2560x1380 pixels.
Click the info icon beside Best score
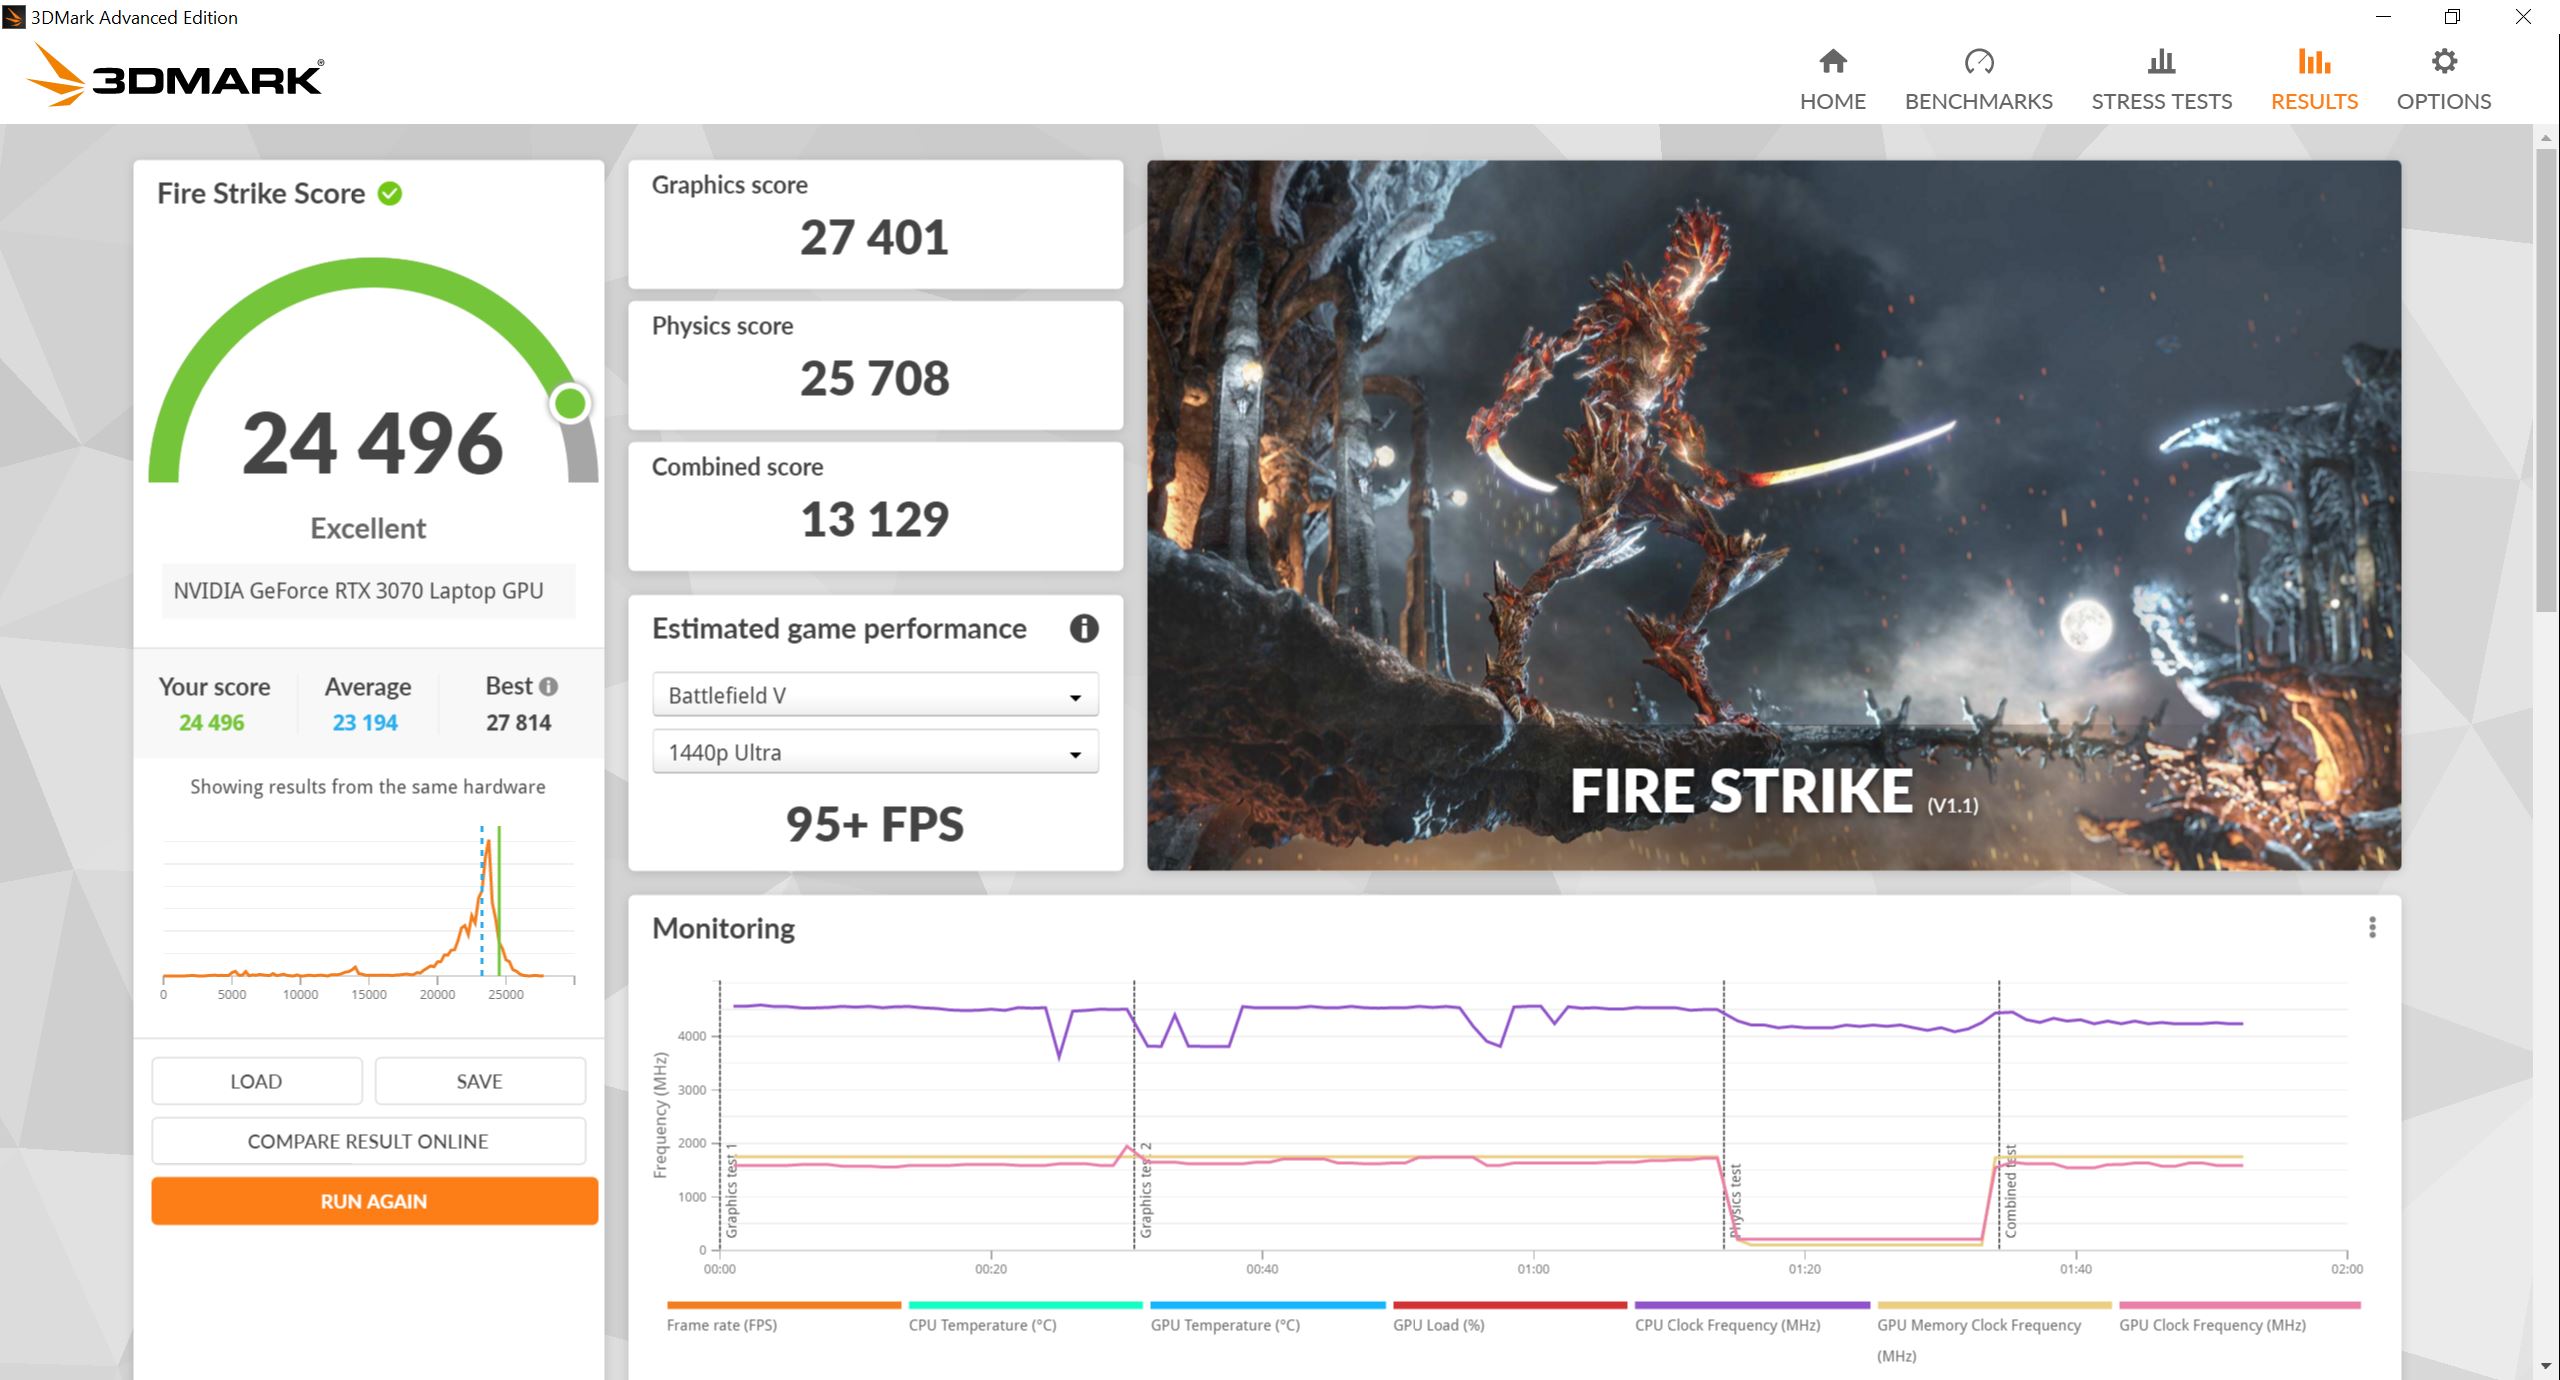(546, 686)
